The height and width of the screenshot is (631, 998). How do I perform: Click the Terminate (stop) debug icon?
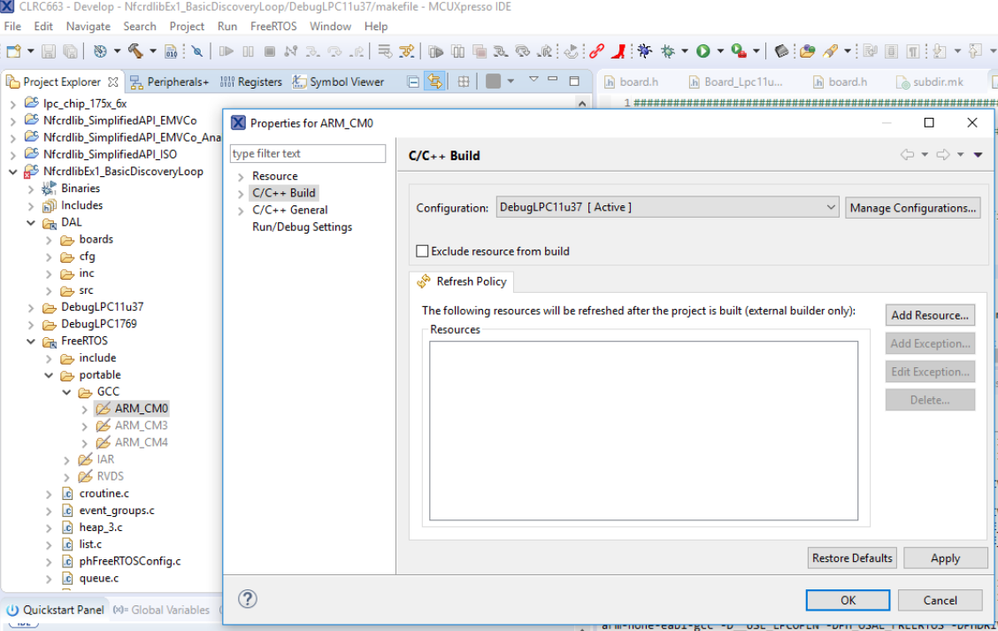click(x=270, y=52)
